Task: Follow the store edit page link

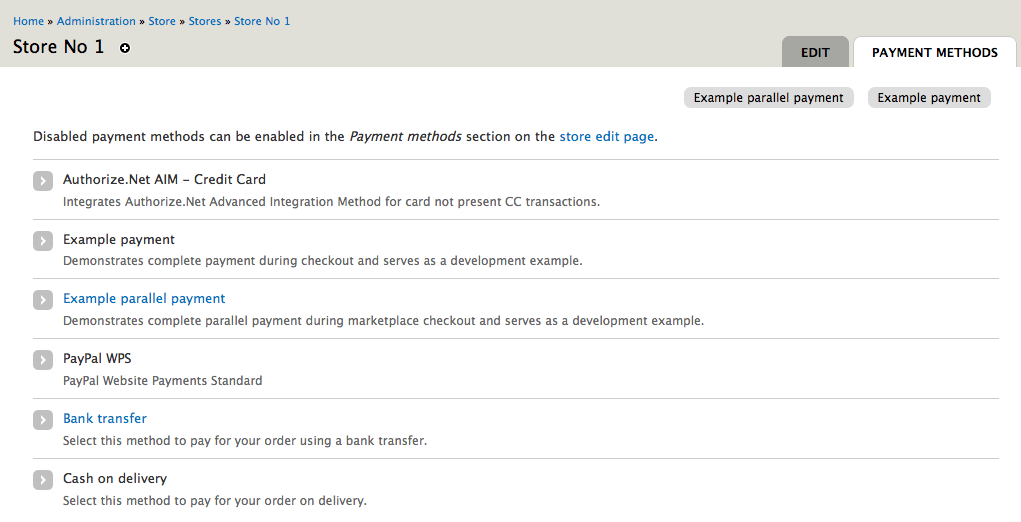Action: click(x=607, y=137)
